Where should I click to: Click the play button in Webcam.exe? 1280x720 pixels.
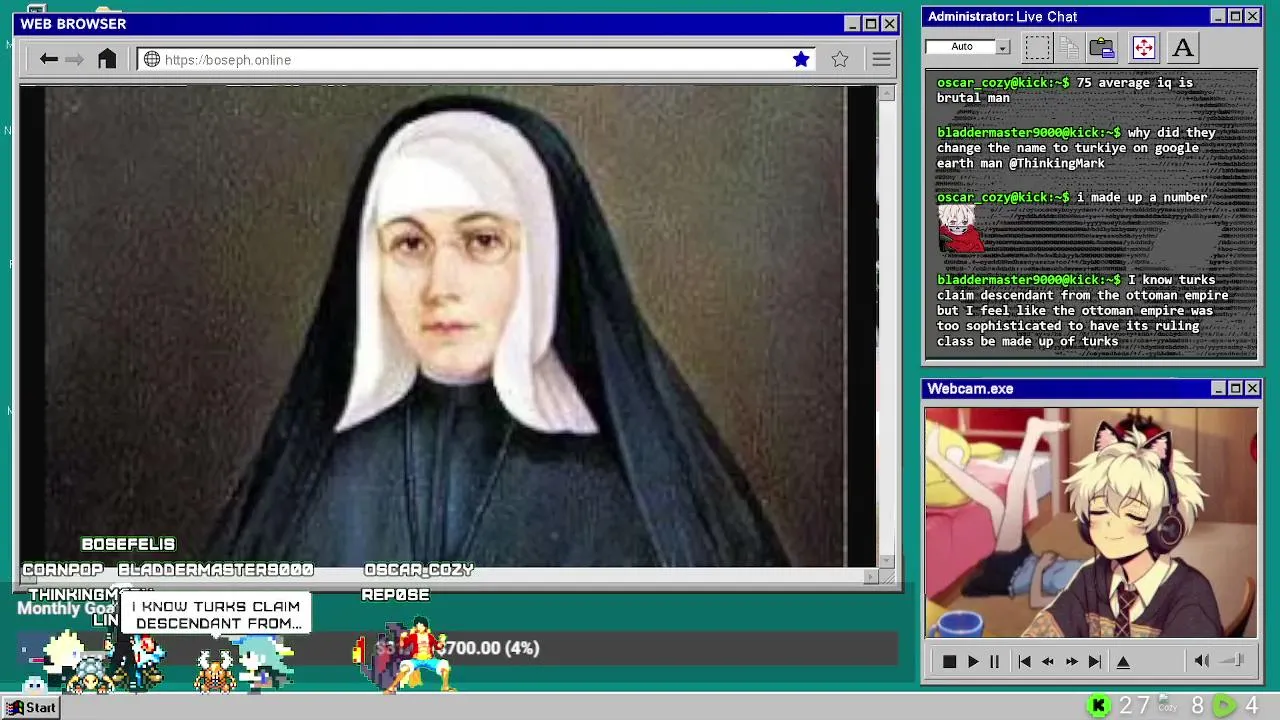pyautogui.click(x=973, y=661)
